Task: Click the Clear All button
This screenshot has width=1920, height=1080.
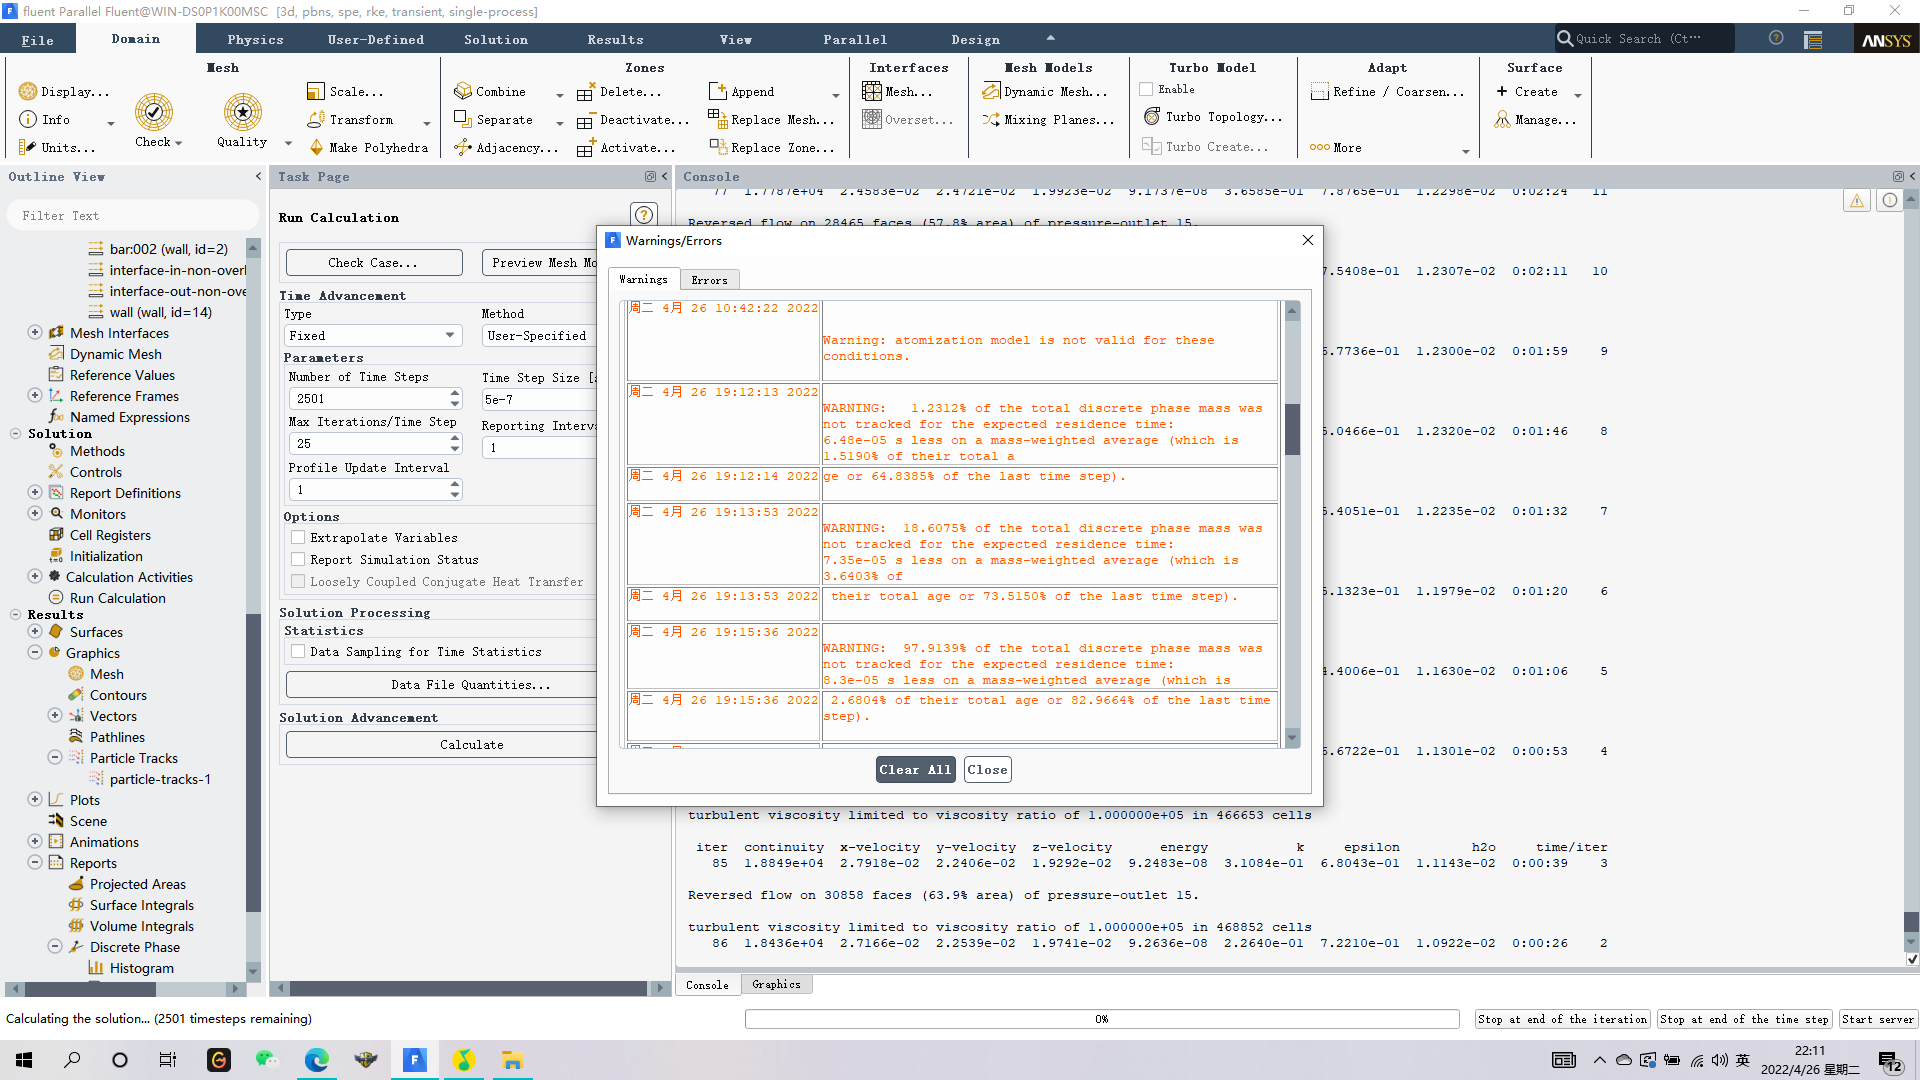Action: coord(915,770)
